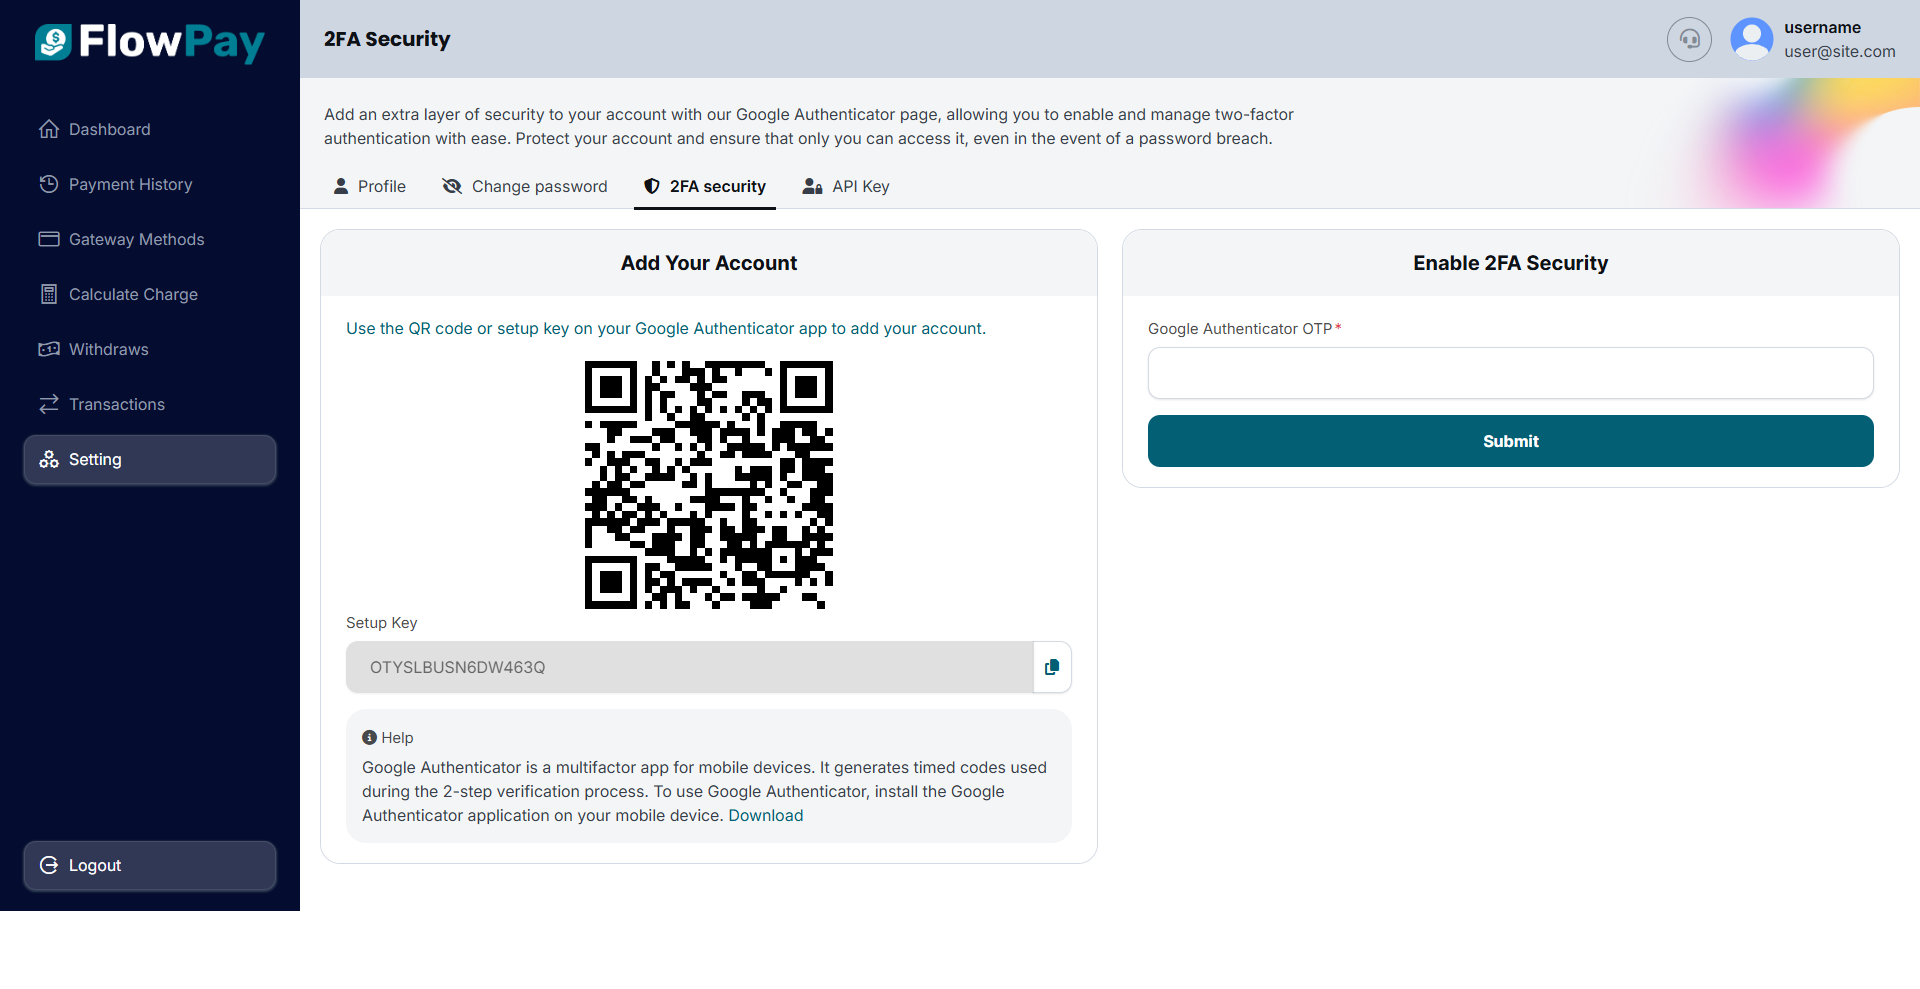Image resolution: width=1920 pixels, height=989 pixels.
Task: View the Transactions page
Action: point(116,404)
